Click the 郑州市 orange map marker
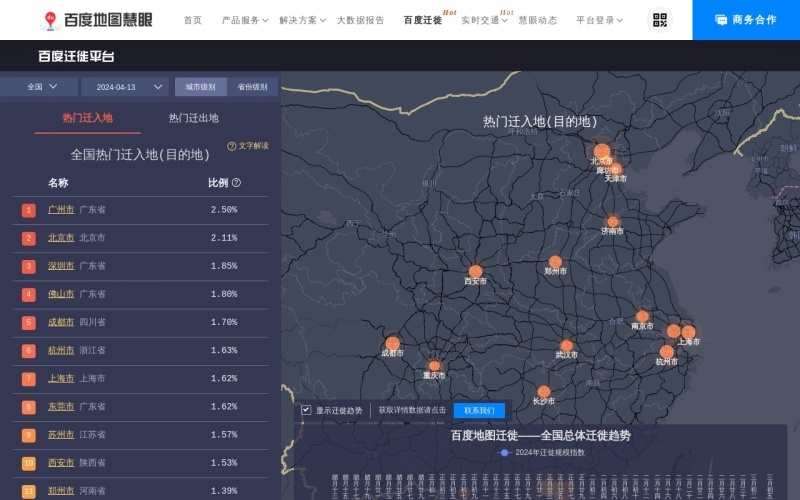The image size is (800, 500). pos(556,262)
